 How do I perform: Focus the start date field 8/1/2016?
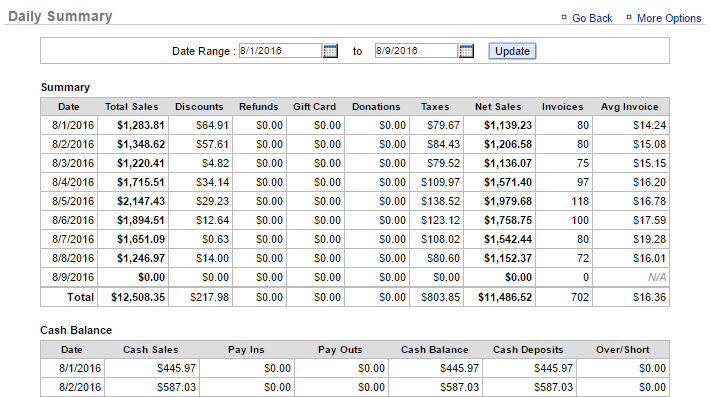tap(280, 50)
